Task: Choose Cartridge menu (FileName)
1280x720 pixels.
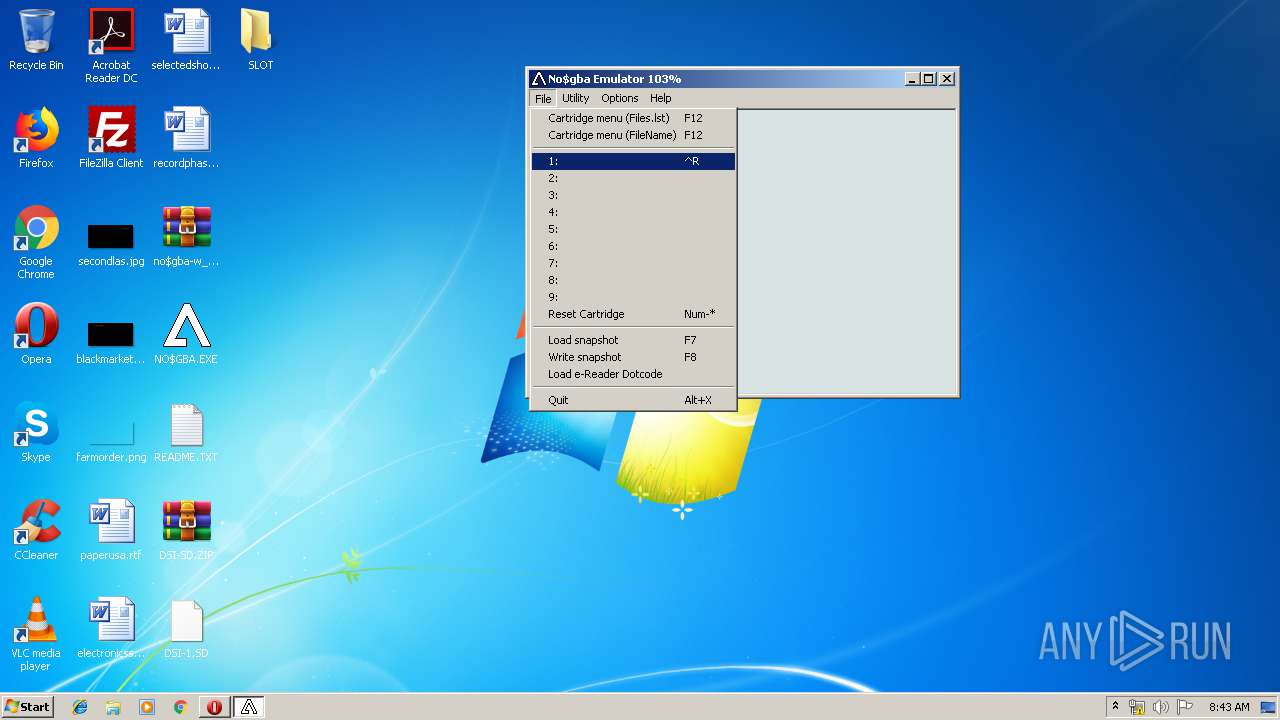Action: click(x=633, y=135)
